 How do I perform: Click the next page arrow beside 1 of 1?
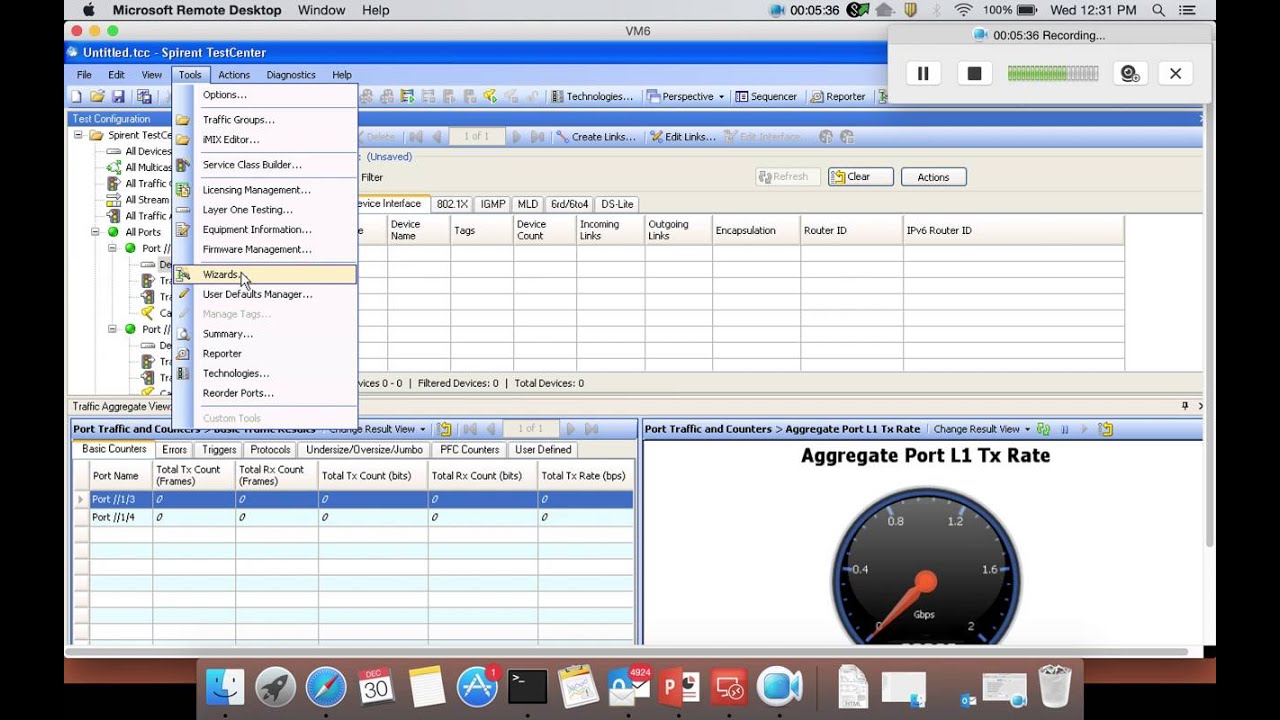517,137
